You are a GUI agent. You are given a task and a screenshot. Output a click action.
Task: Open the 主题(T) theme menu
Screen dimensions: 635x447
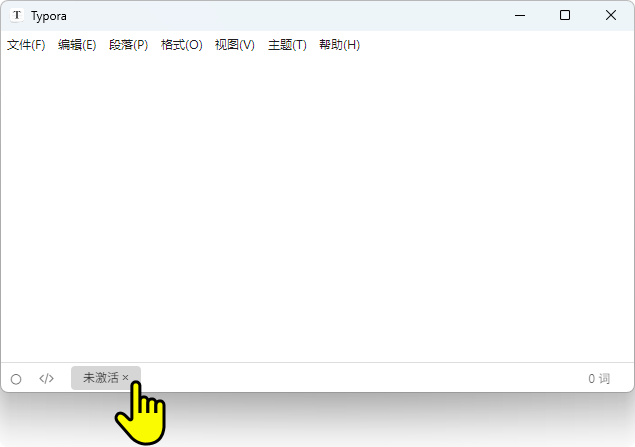pos(287,45)
